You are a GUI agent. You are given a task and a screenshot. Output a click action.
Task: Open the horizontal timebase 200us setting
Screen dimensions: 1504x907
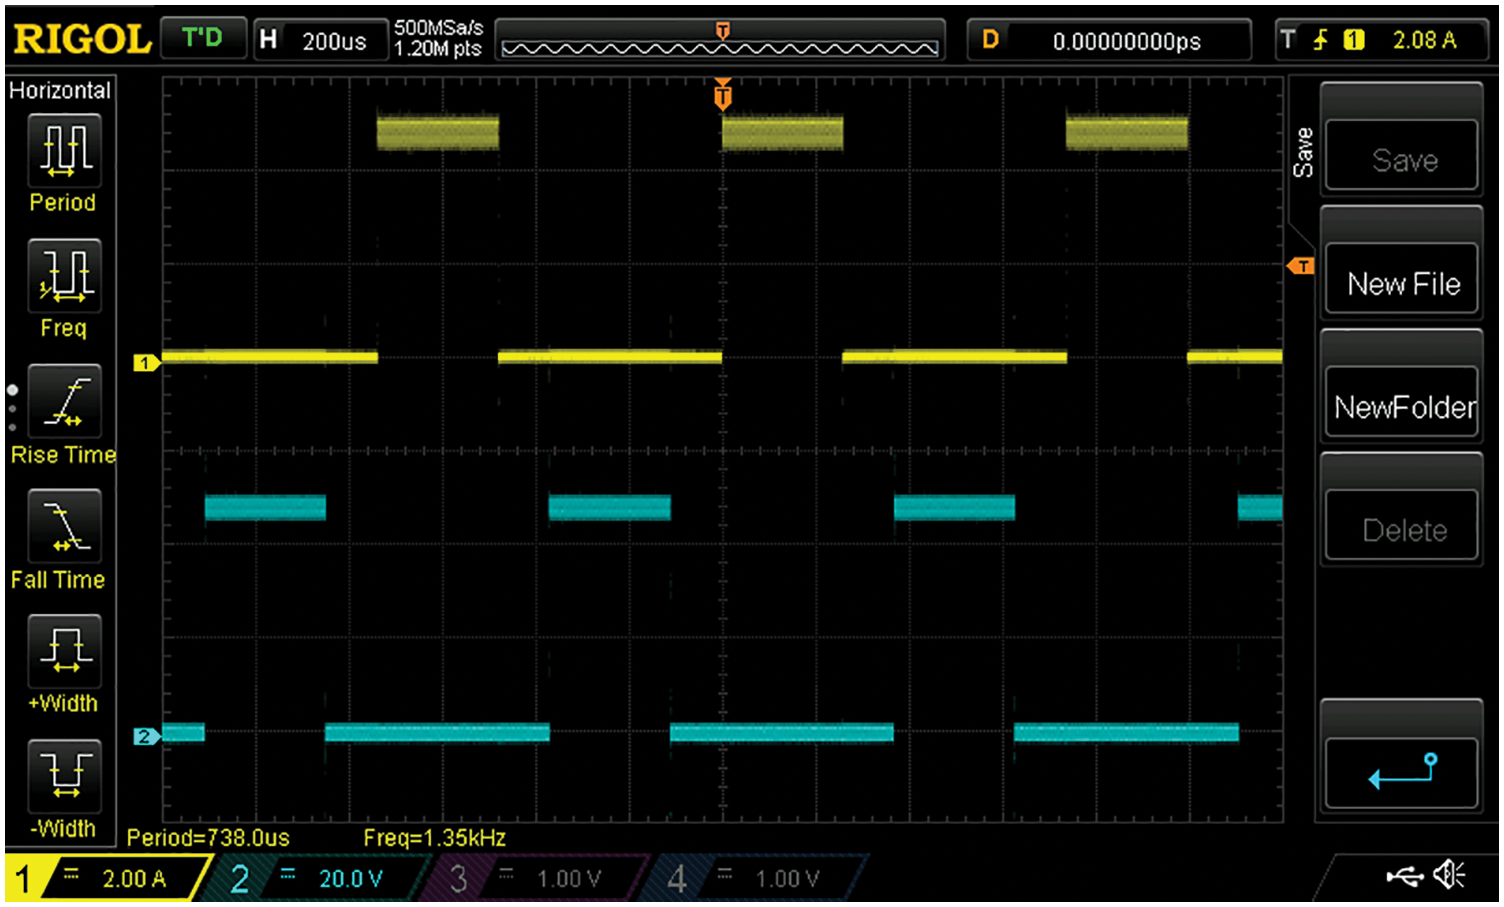point(319,41)
